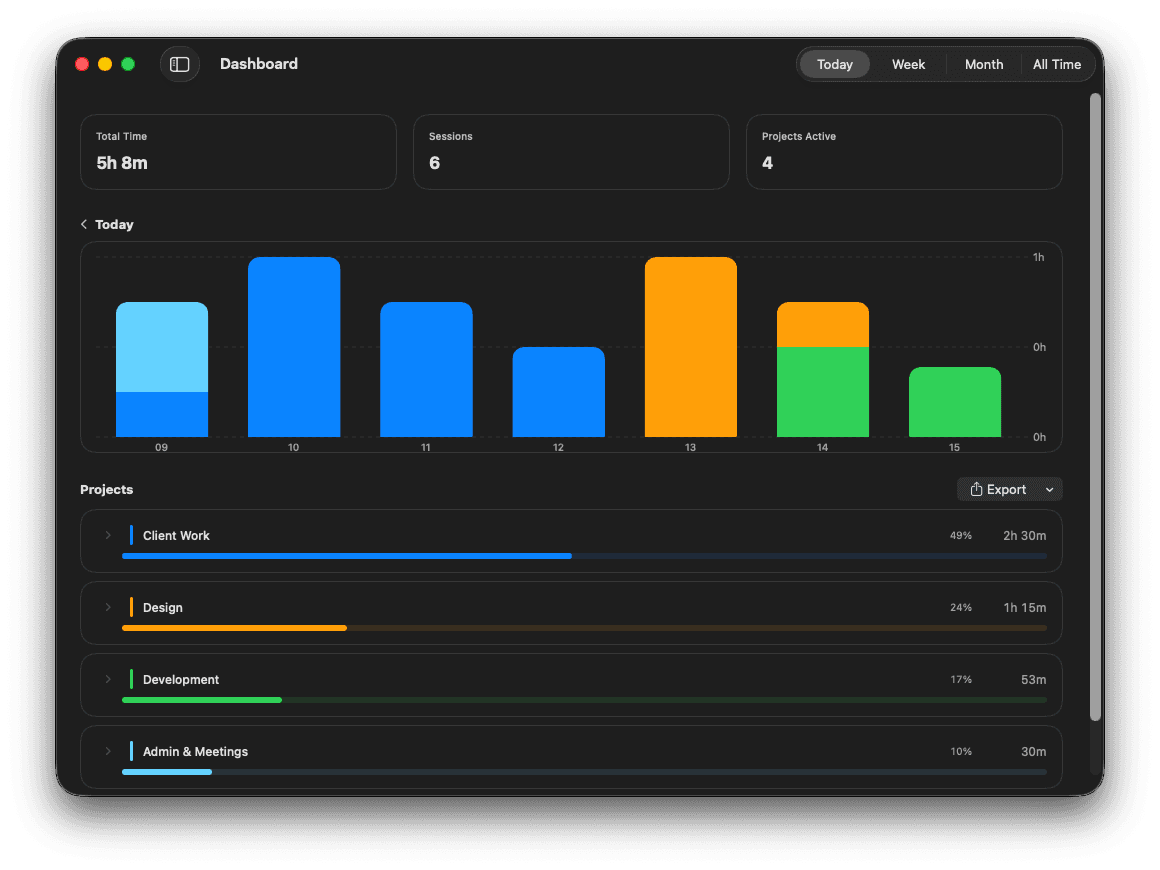The height and width of the screenshot is (870, 1160).
Task: Click the Export share icon
Action: (976, 490)
